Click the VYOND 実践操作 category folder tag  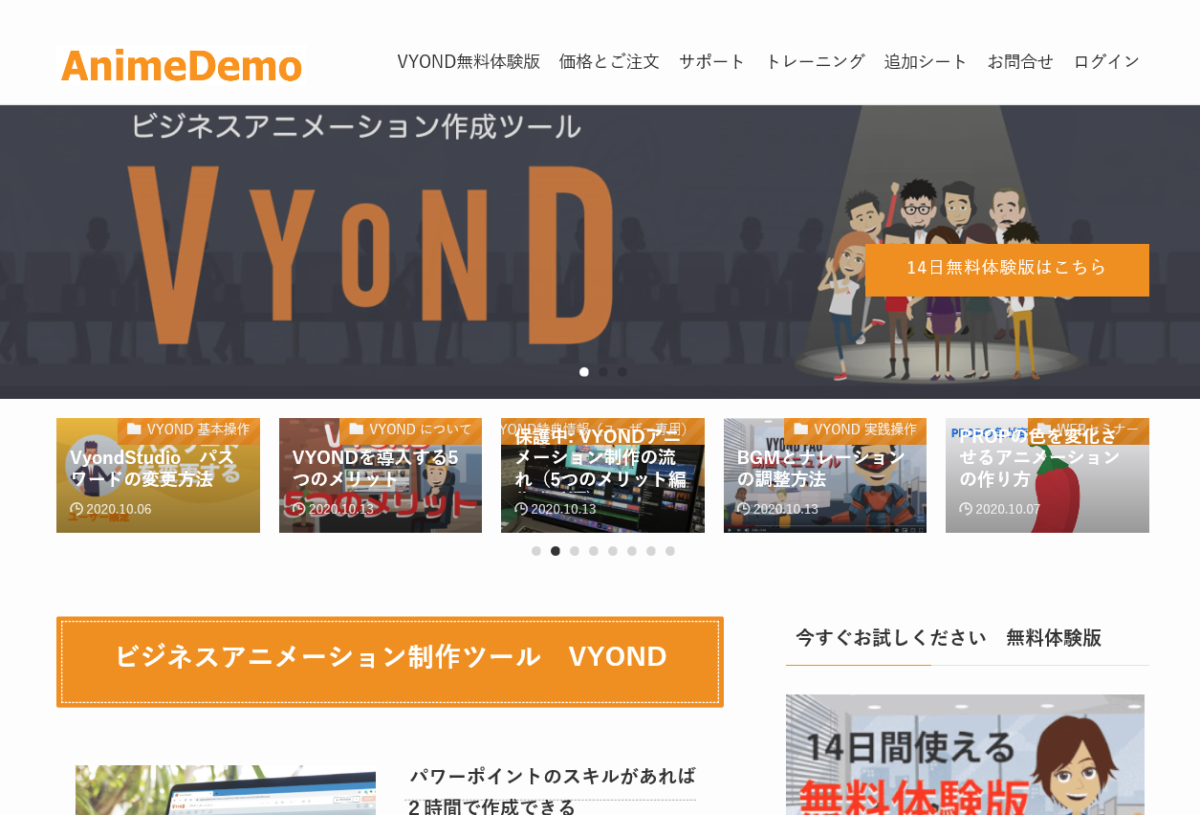(x=856, y=429)
